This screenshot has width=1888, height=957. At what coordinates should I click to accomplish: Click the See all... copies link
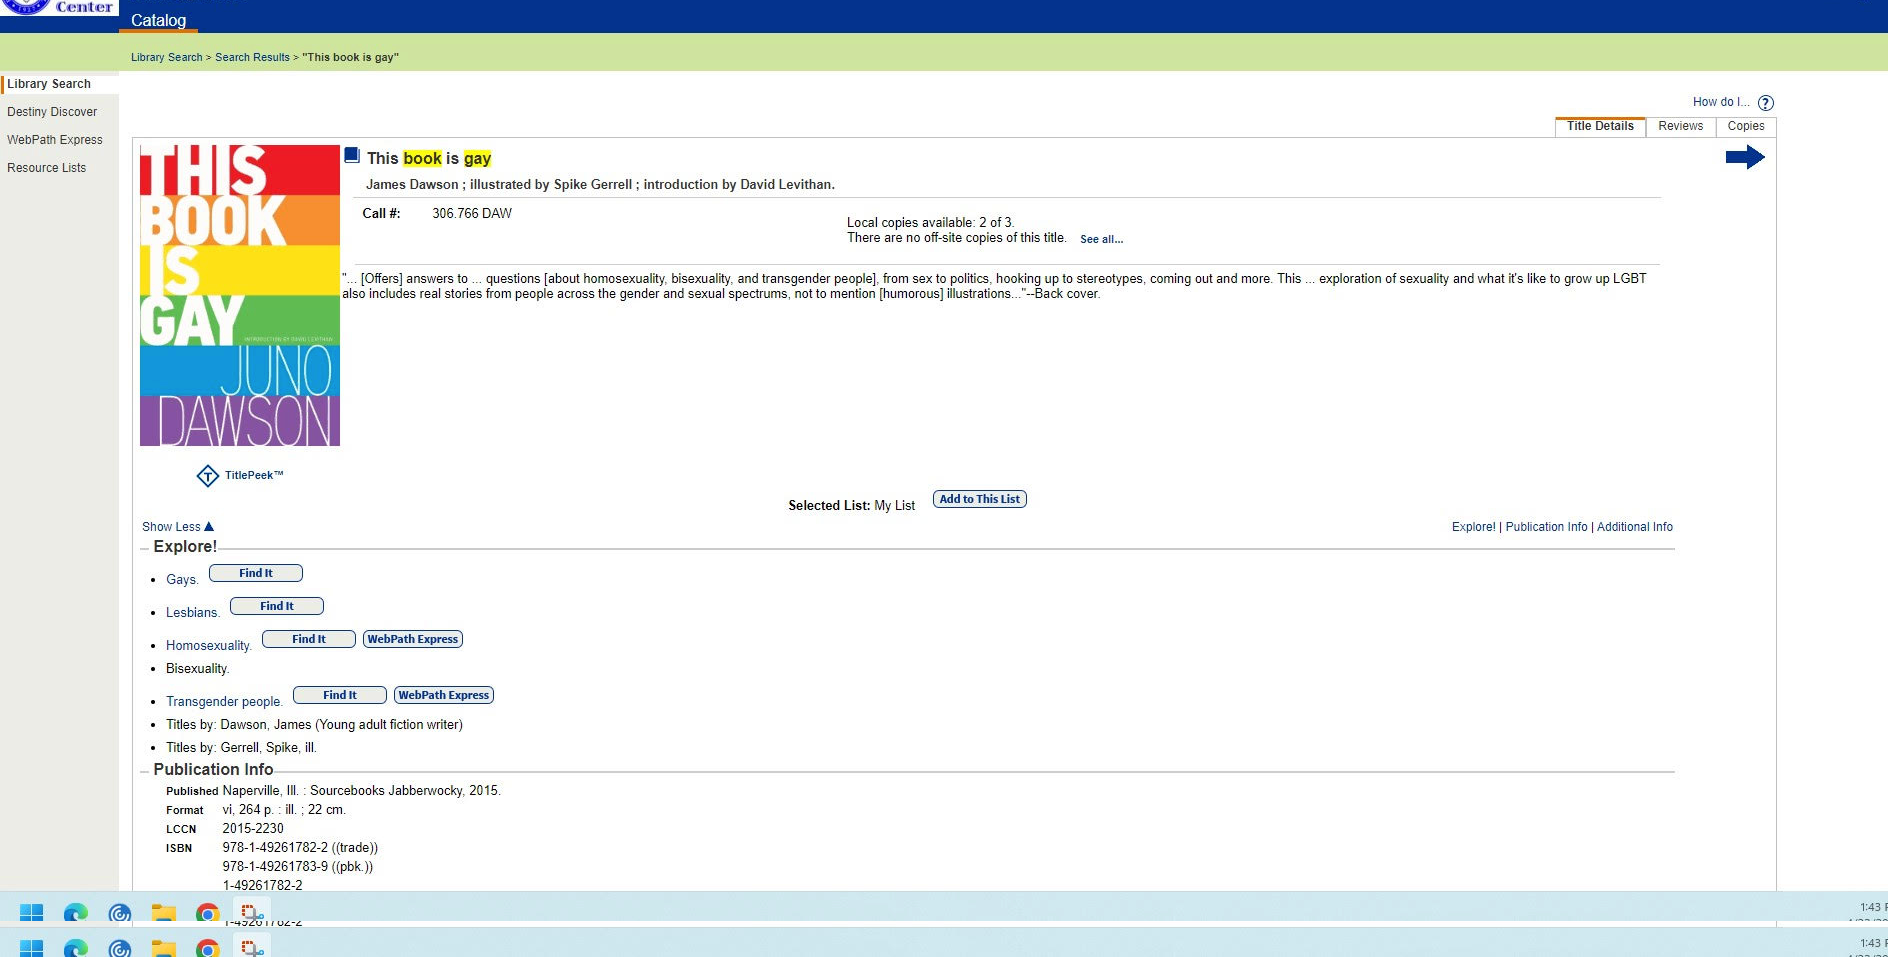tap(1101, 239)
